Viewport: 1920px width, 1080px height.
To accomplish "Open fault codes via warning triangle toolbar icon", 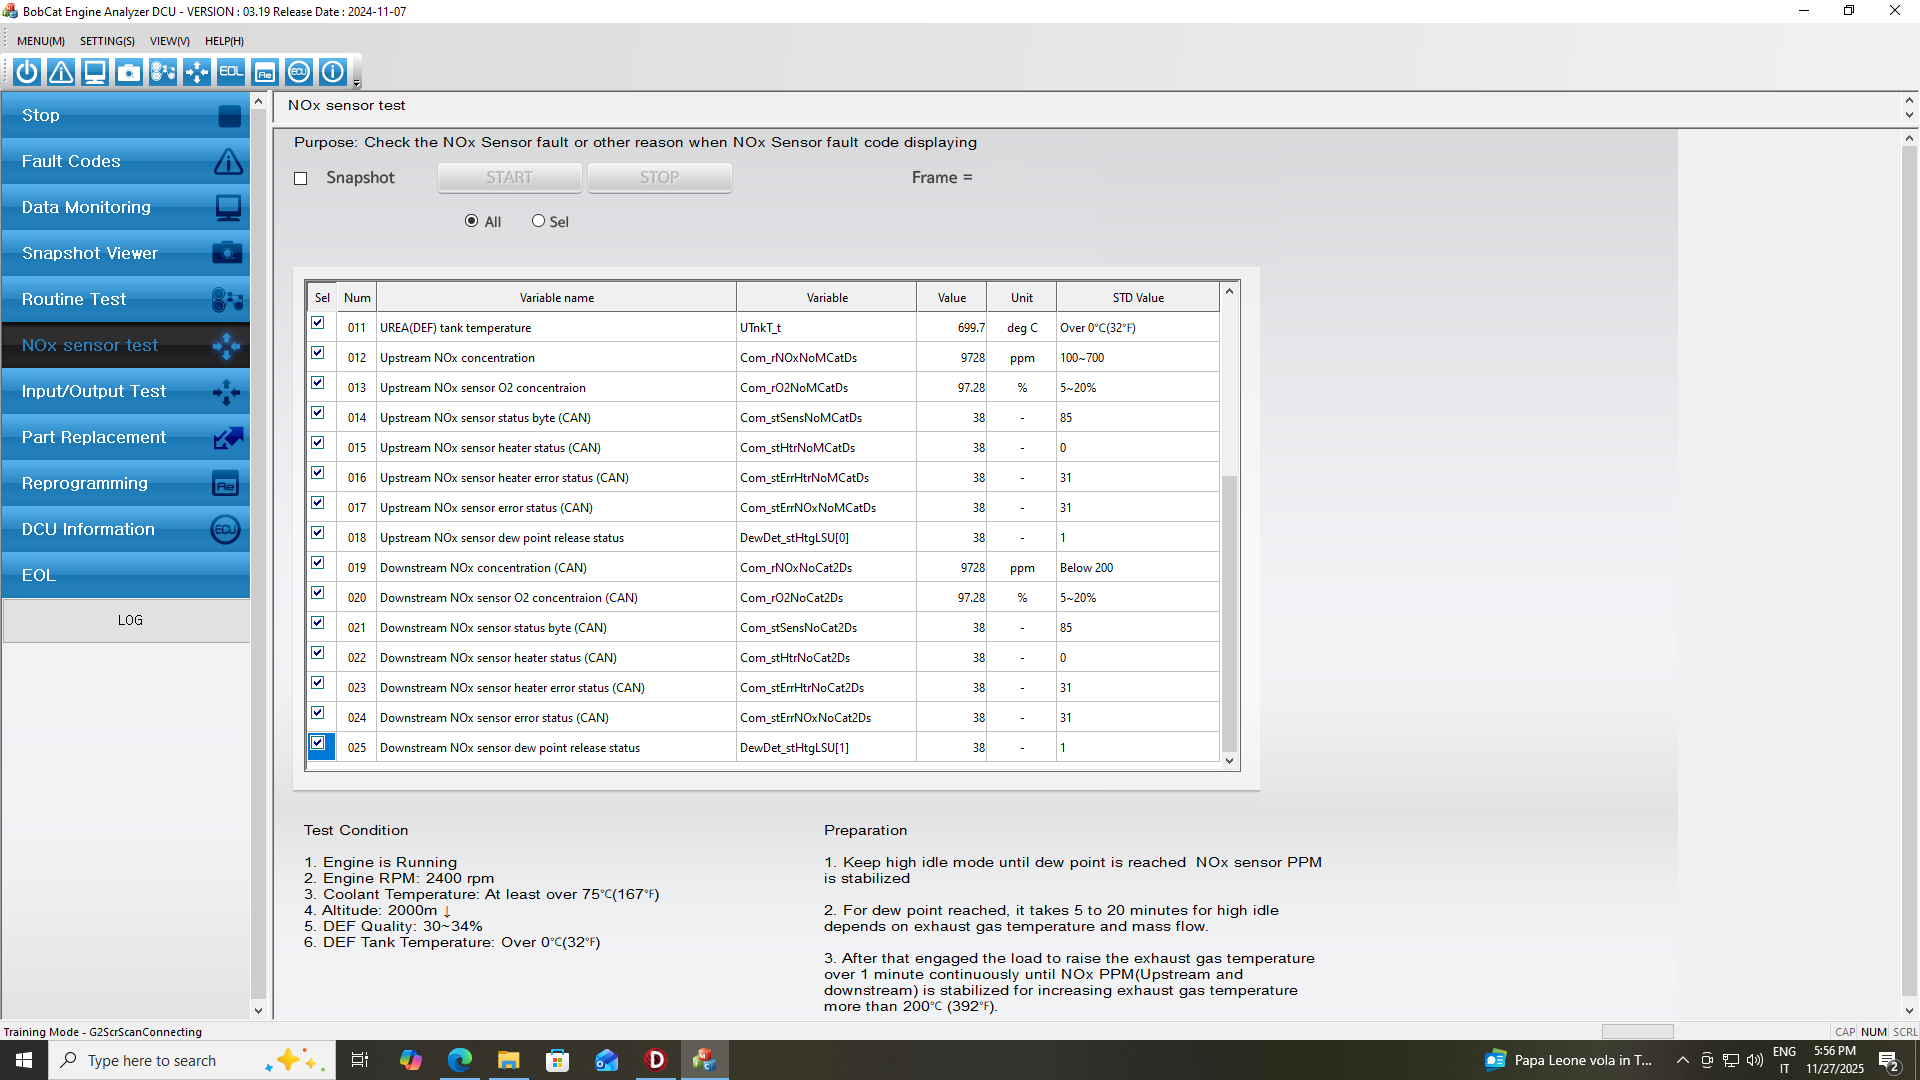I will [61, 72].
